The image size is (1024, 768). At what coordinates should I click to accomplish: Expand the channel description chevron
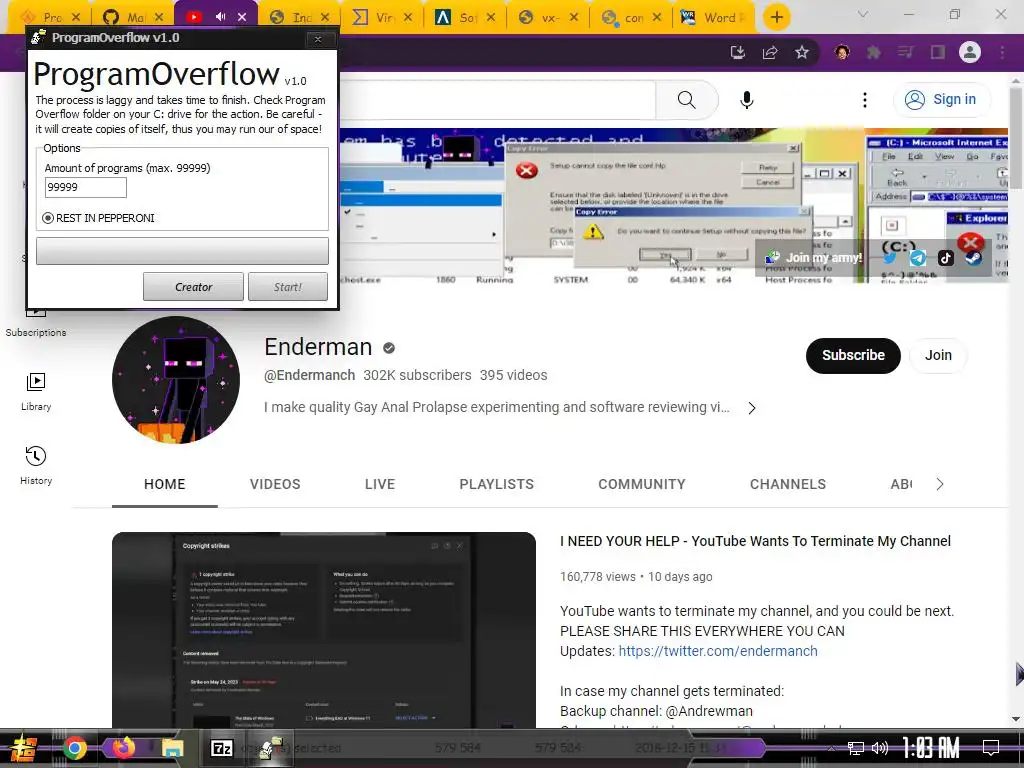pyautogui.click(x=752, y=408)
